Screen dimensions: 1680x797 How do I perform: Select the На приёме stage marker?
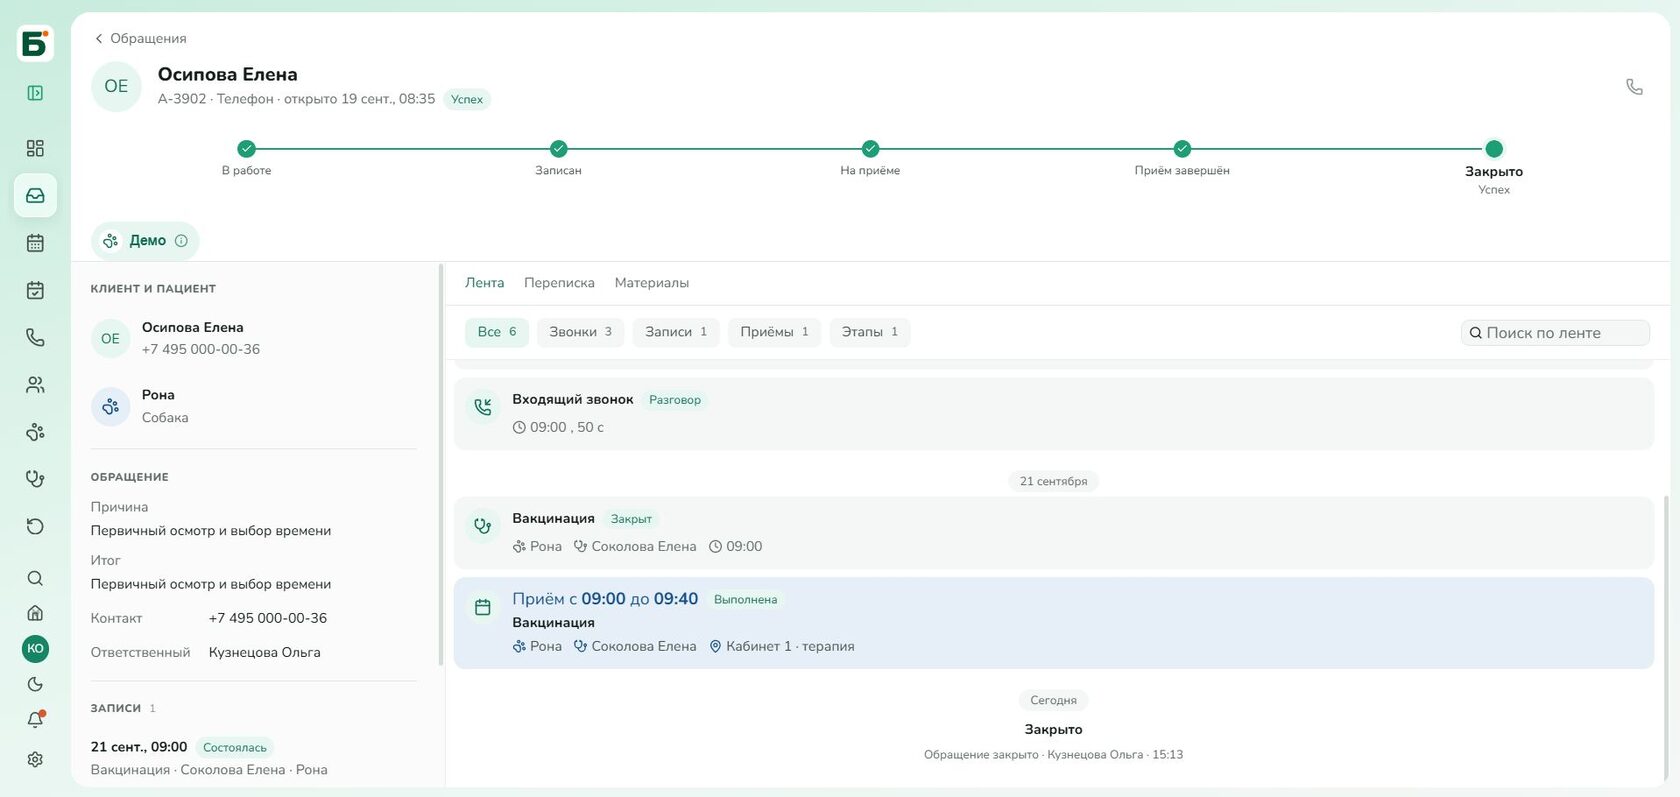870,149
